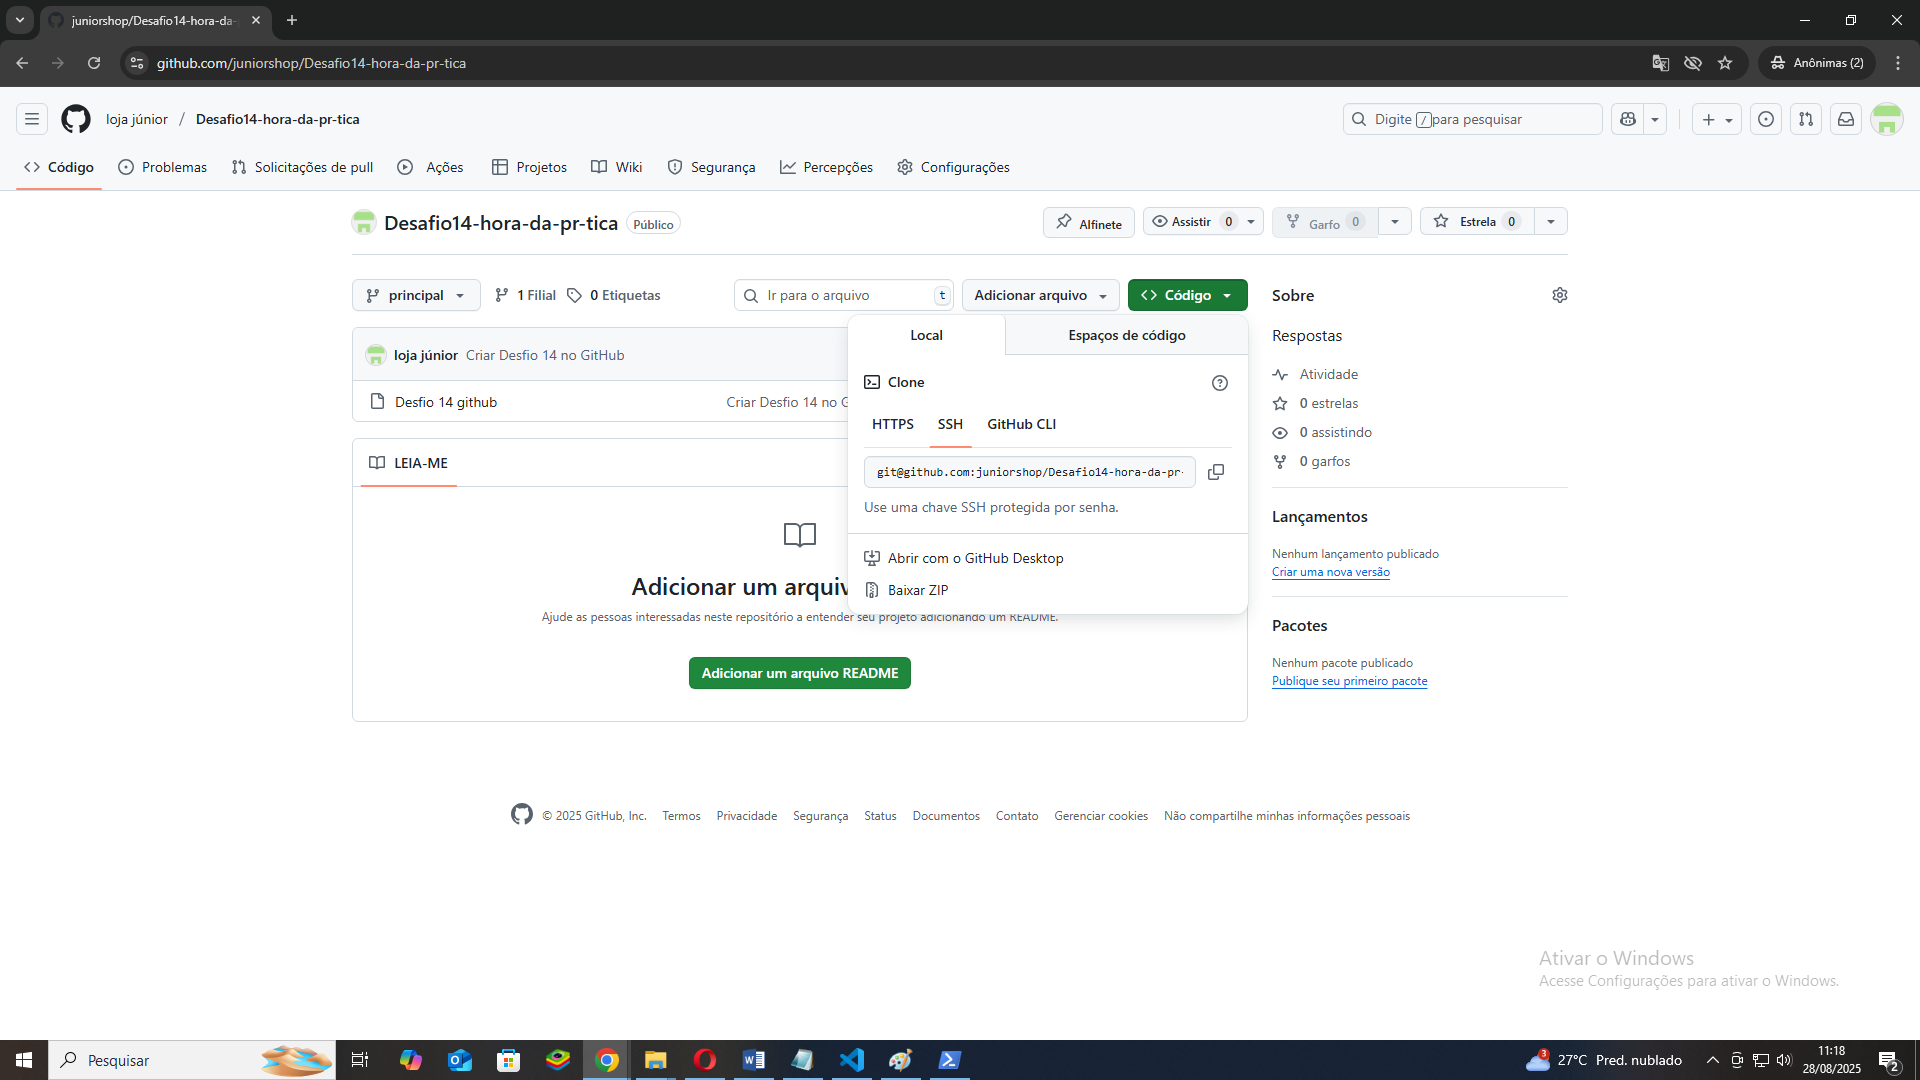Open the Desfio 14 github file

point(446,402)
